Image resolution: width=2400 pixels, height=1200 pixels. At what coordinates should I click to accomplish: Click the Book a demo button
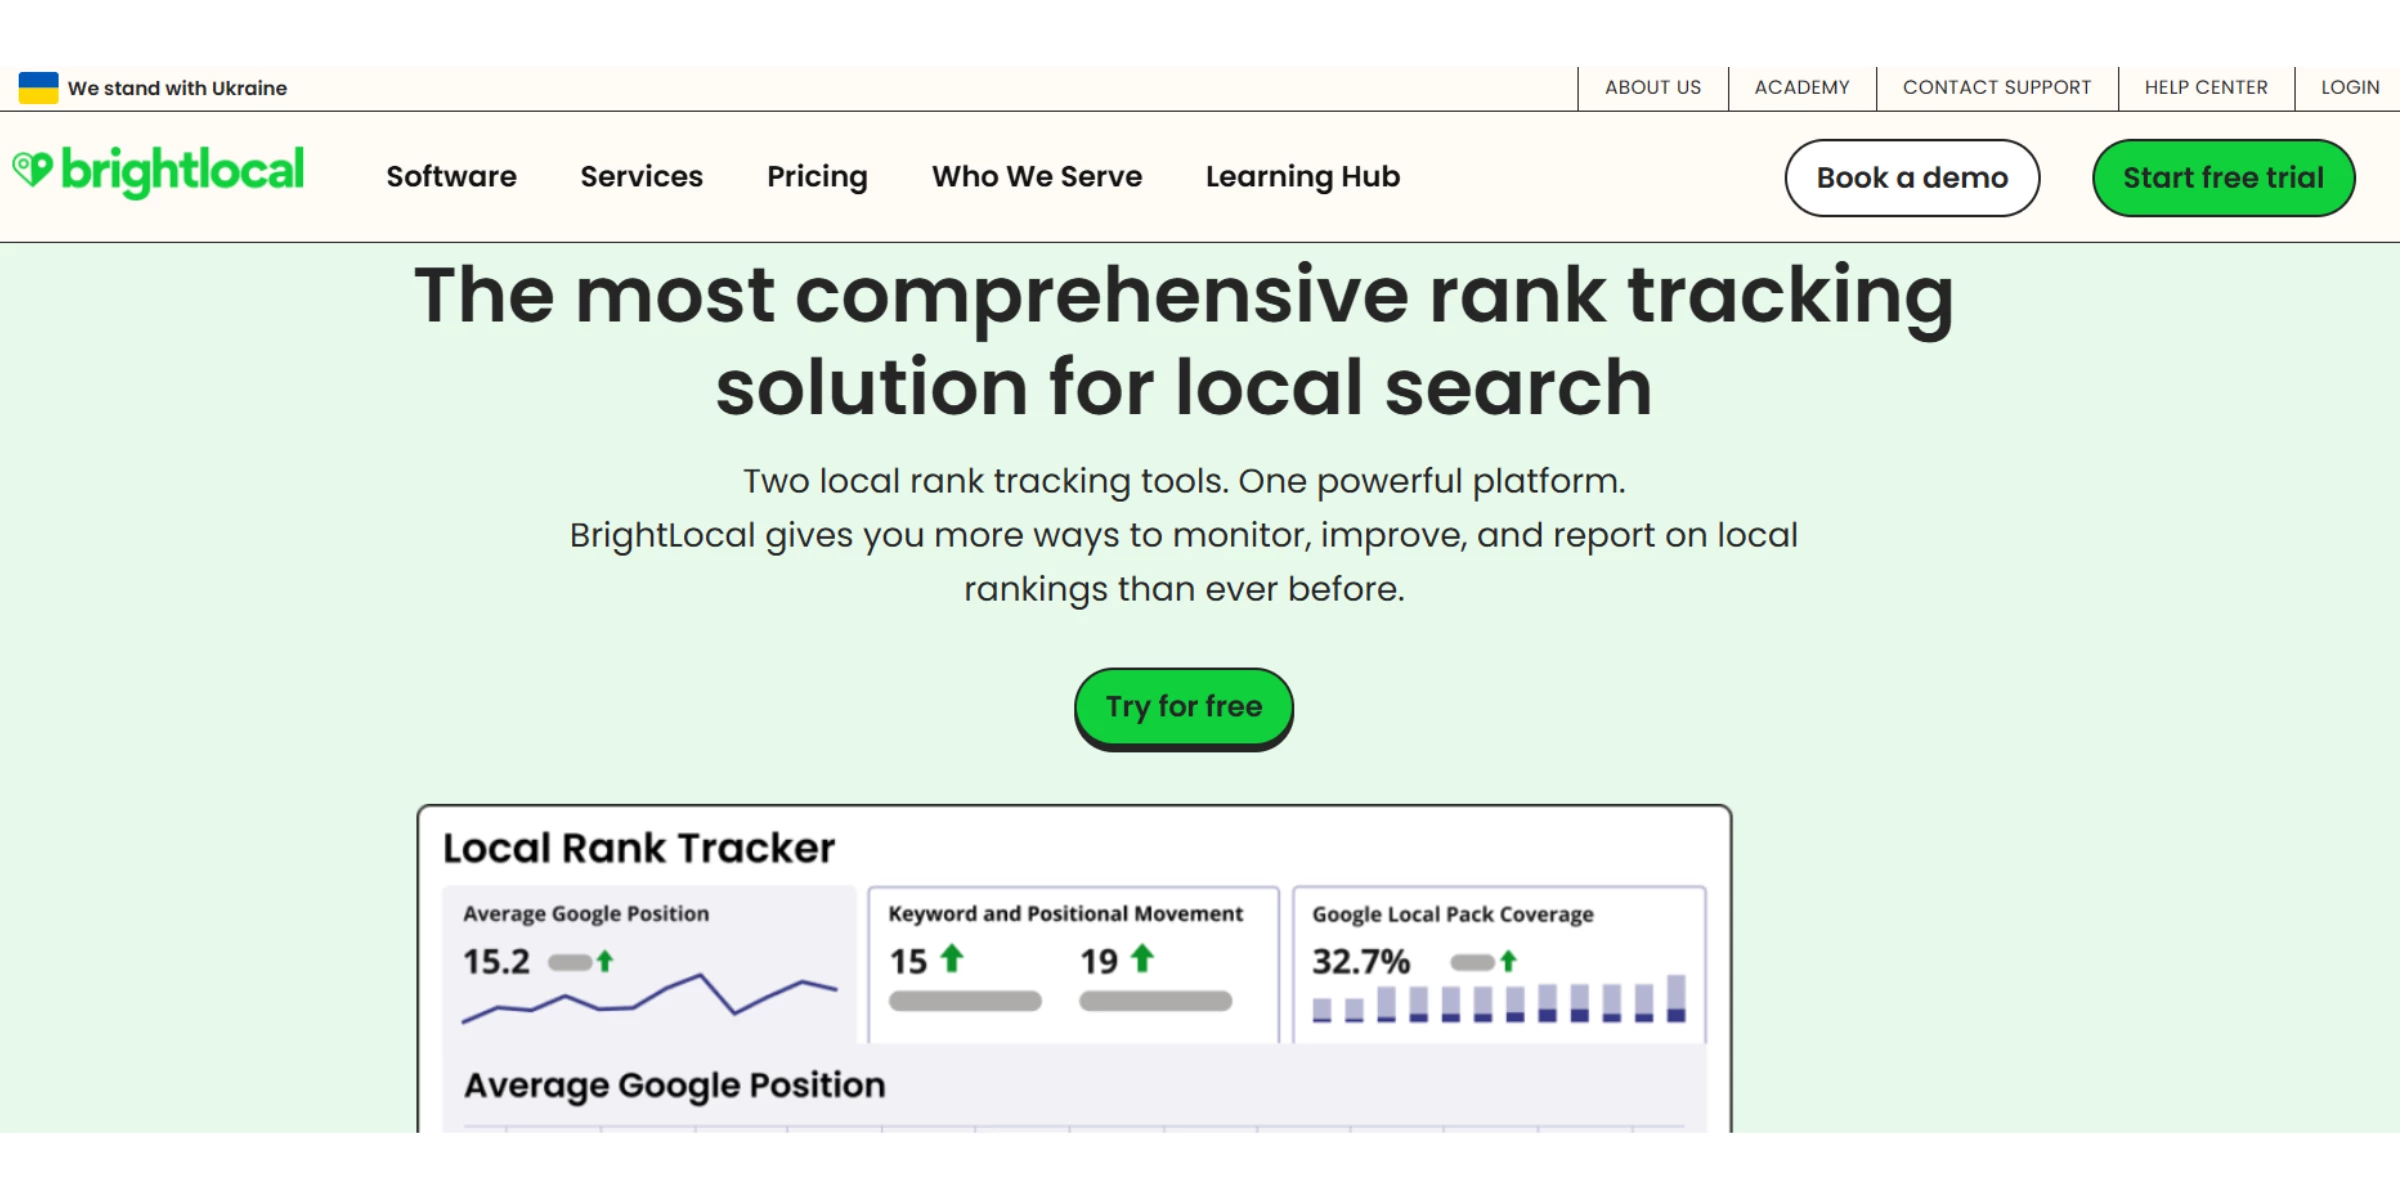[1911, 178]
